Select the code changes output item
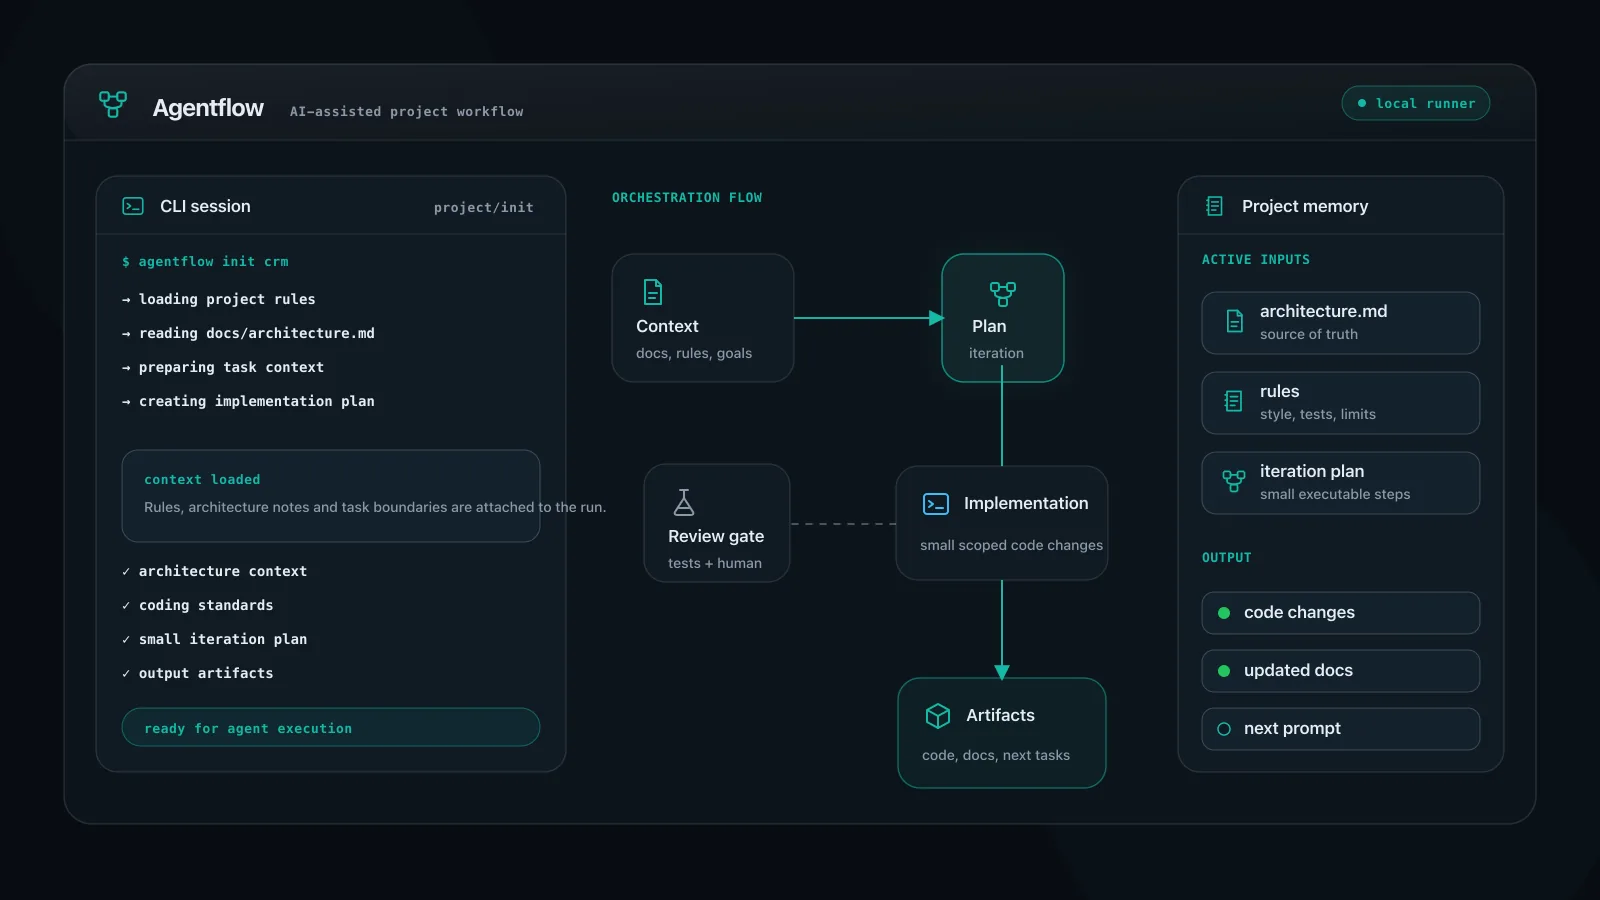Screen dimensions: 1600x900 click(1341, 613)
